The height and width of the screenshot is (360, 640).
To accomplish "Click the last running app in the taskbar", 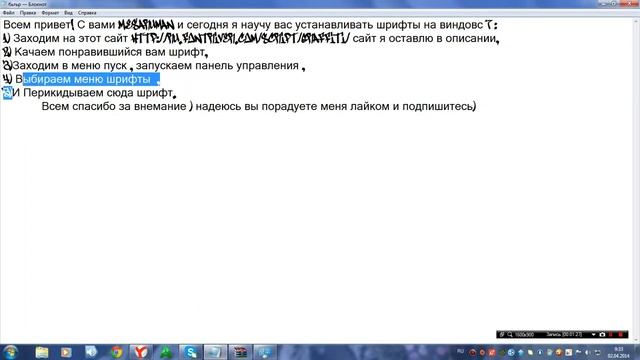I will point(265,352).
